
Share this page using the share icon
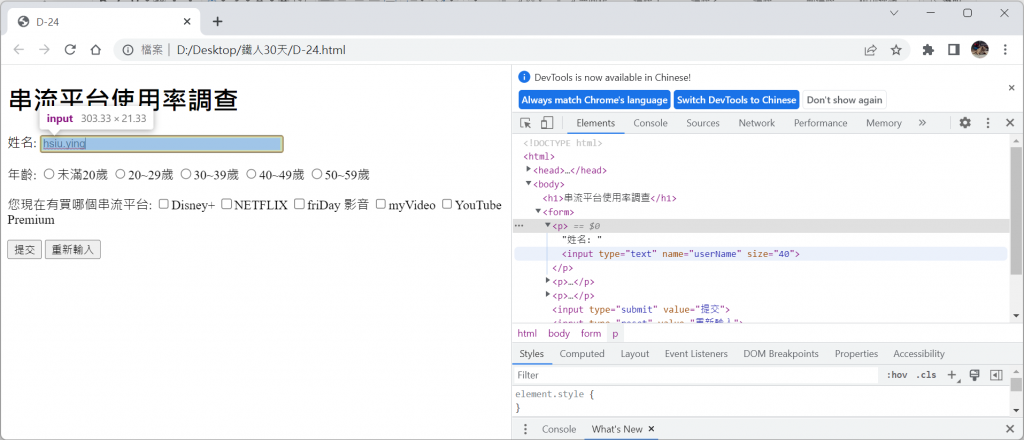pyautogui.click(x=871, y=50)
